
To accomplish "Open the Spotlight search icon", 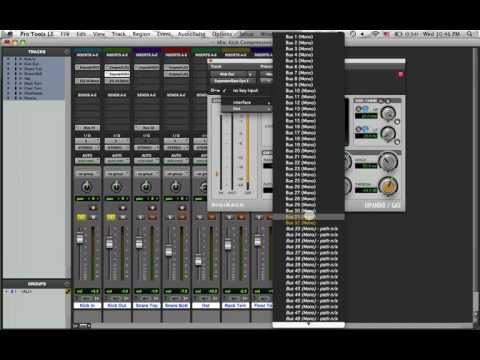I will [469, 34].
